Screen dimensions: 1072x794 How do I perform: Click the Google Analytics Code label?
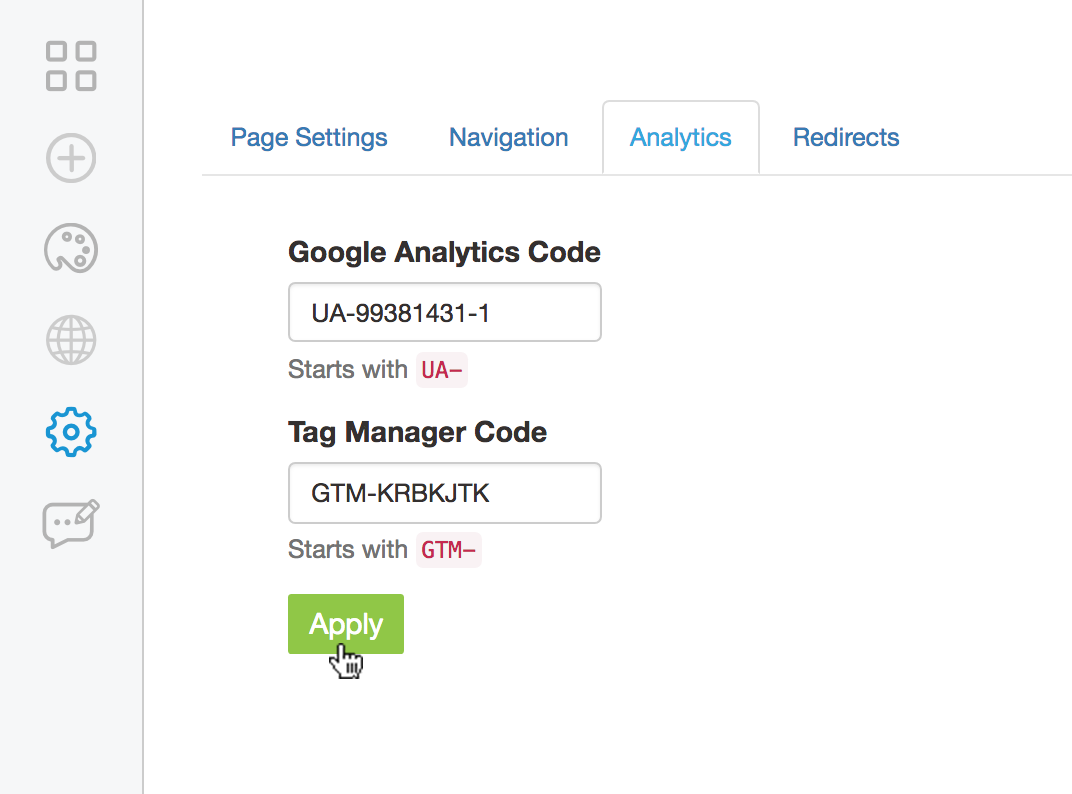coord(444,252)
